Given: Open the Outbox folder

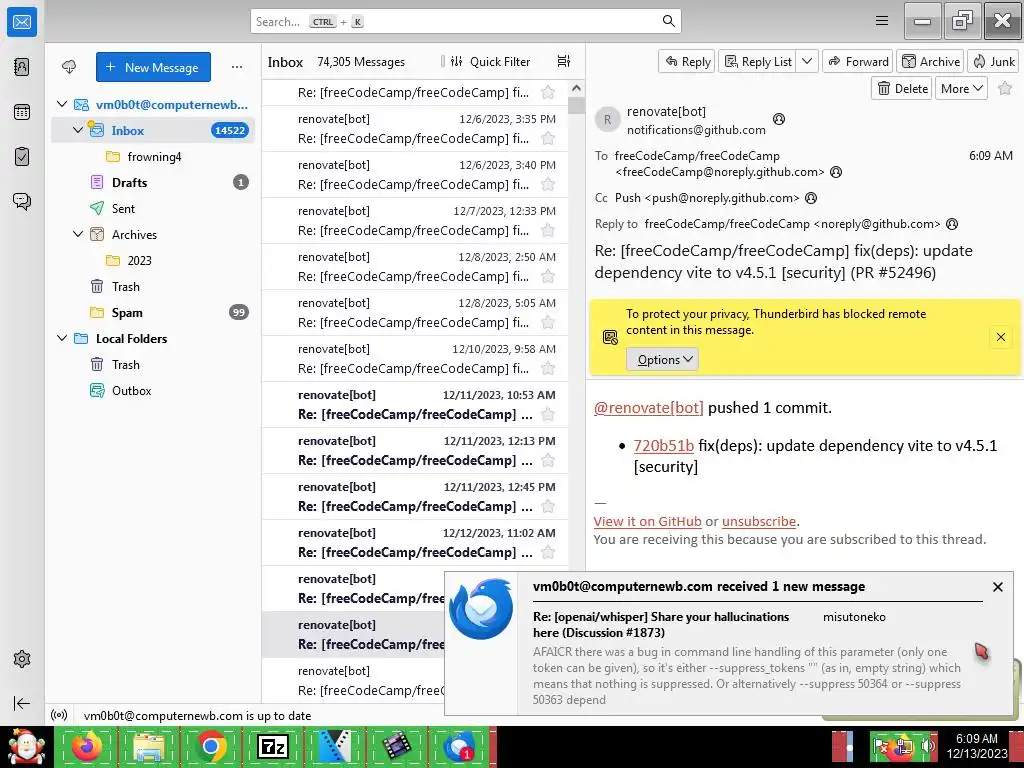Looking at the screenshot, I should click(x=153, y=391).
